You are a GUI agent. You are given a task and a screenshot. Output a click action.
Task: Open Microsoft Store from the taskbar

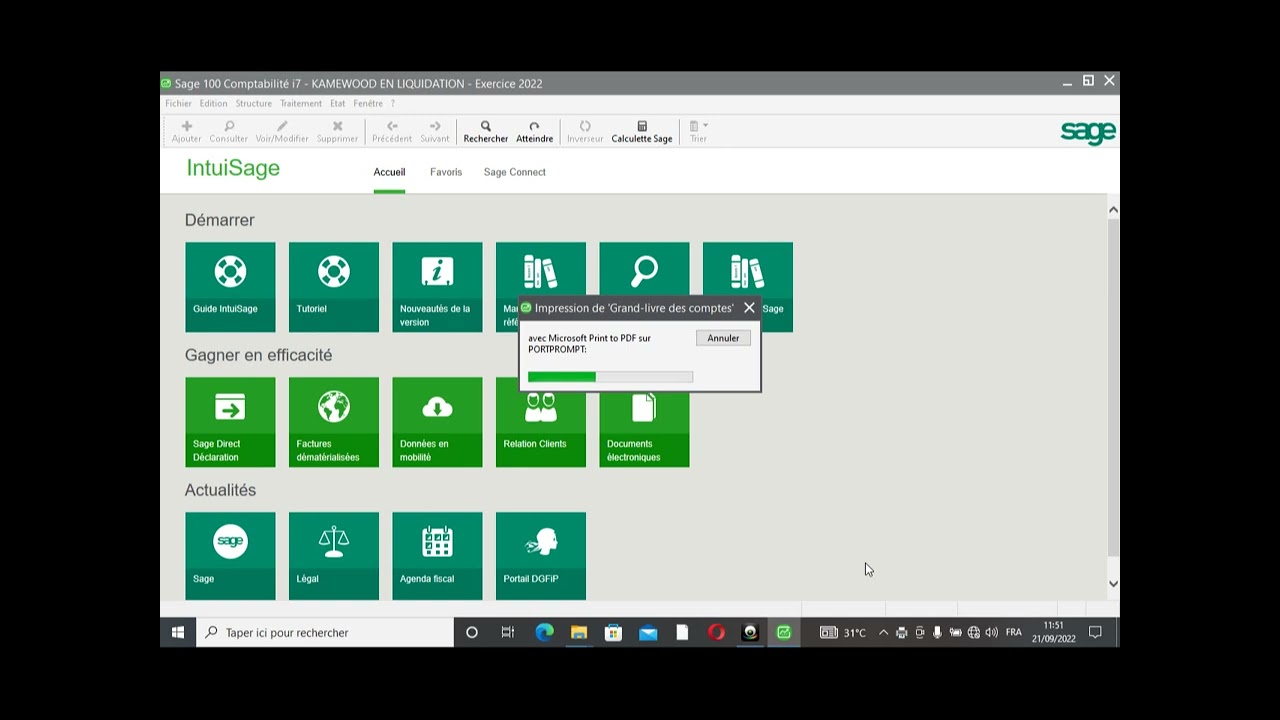613,632
